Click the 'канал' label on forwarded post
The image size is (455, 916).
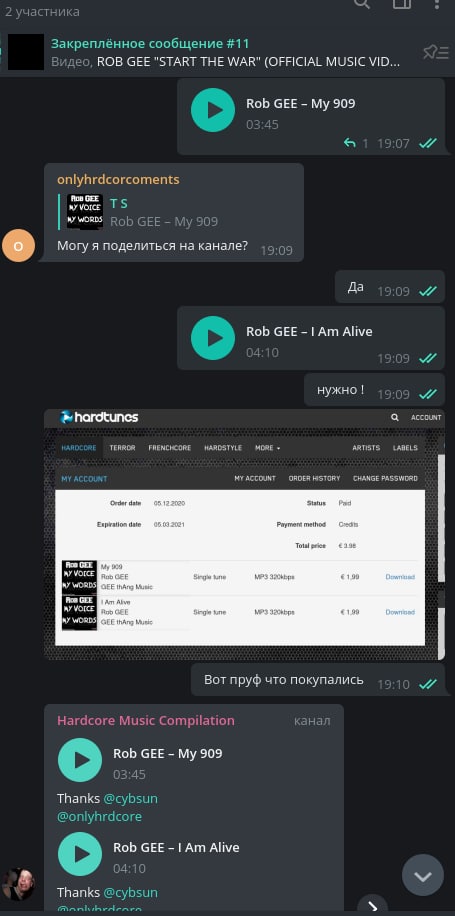[x=312, y=721]
